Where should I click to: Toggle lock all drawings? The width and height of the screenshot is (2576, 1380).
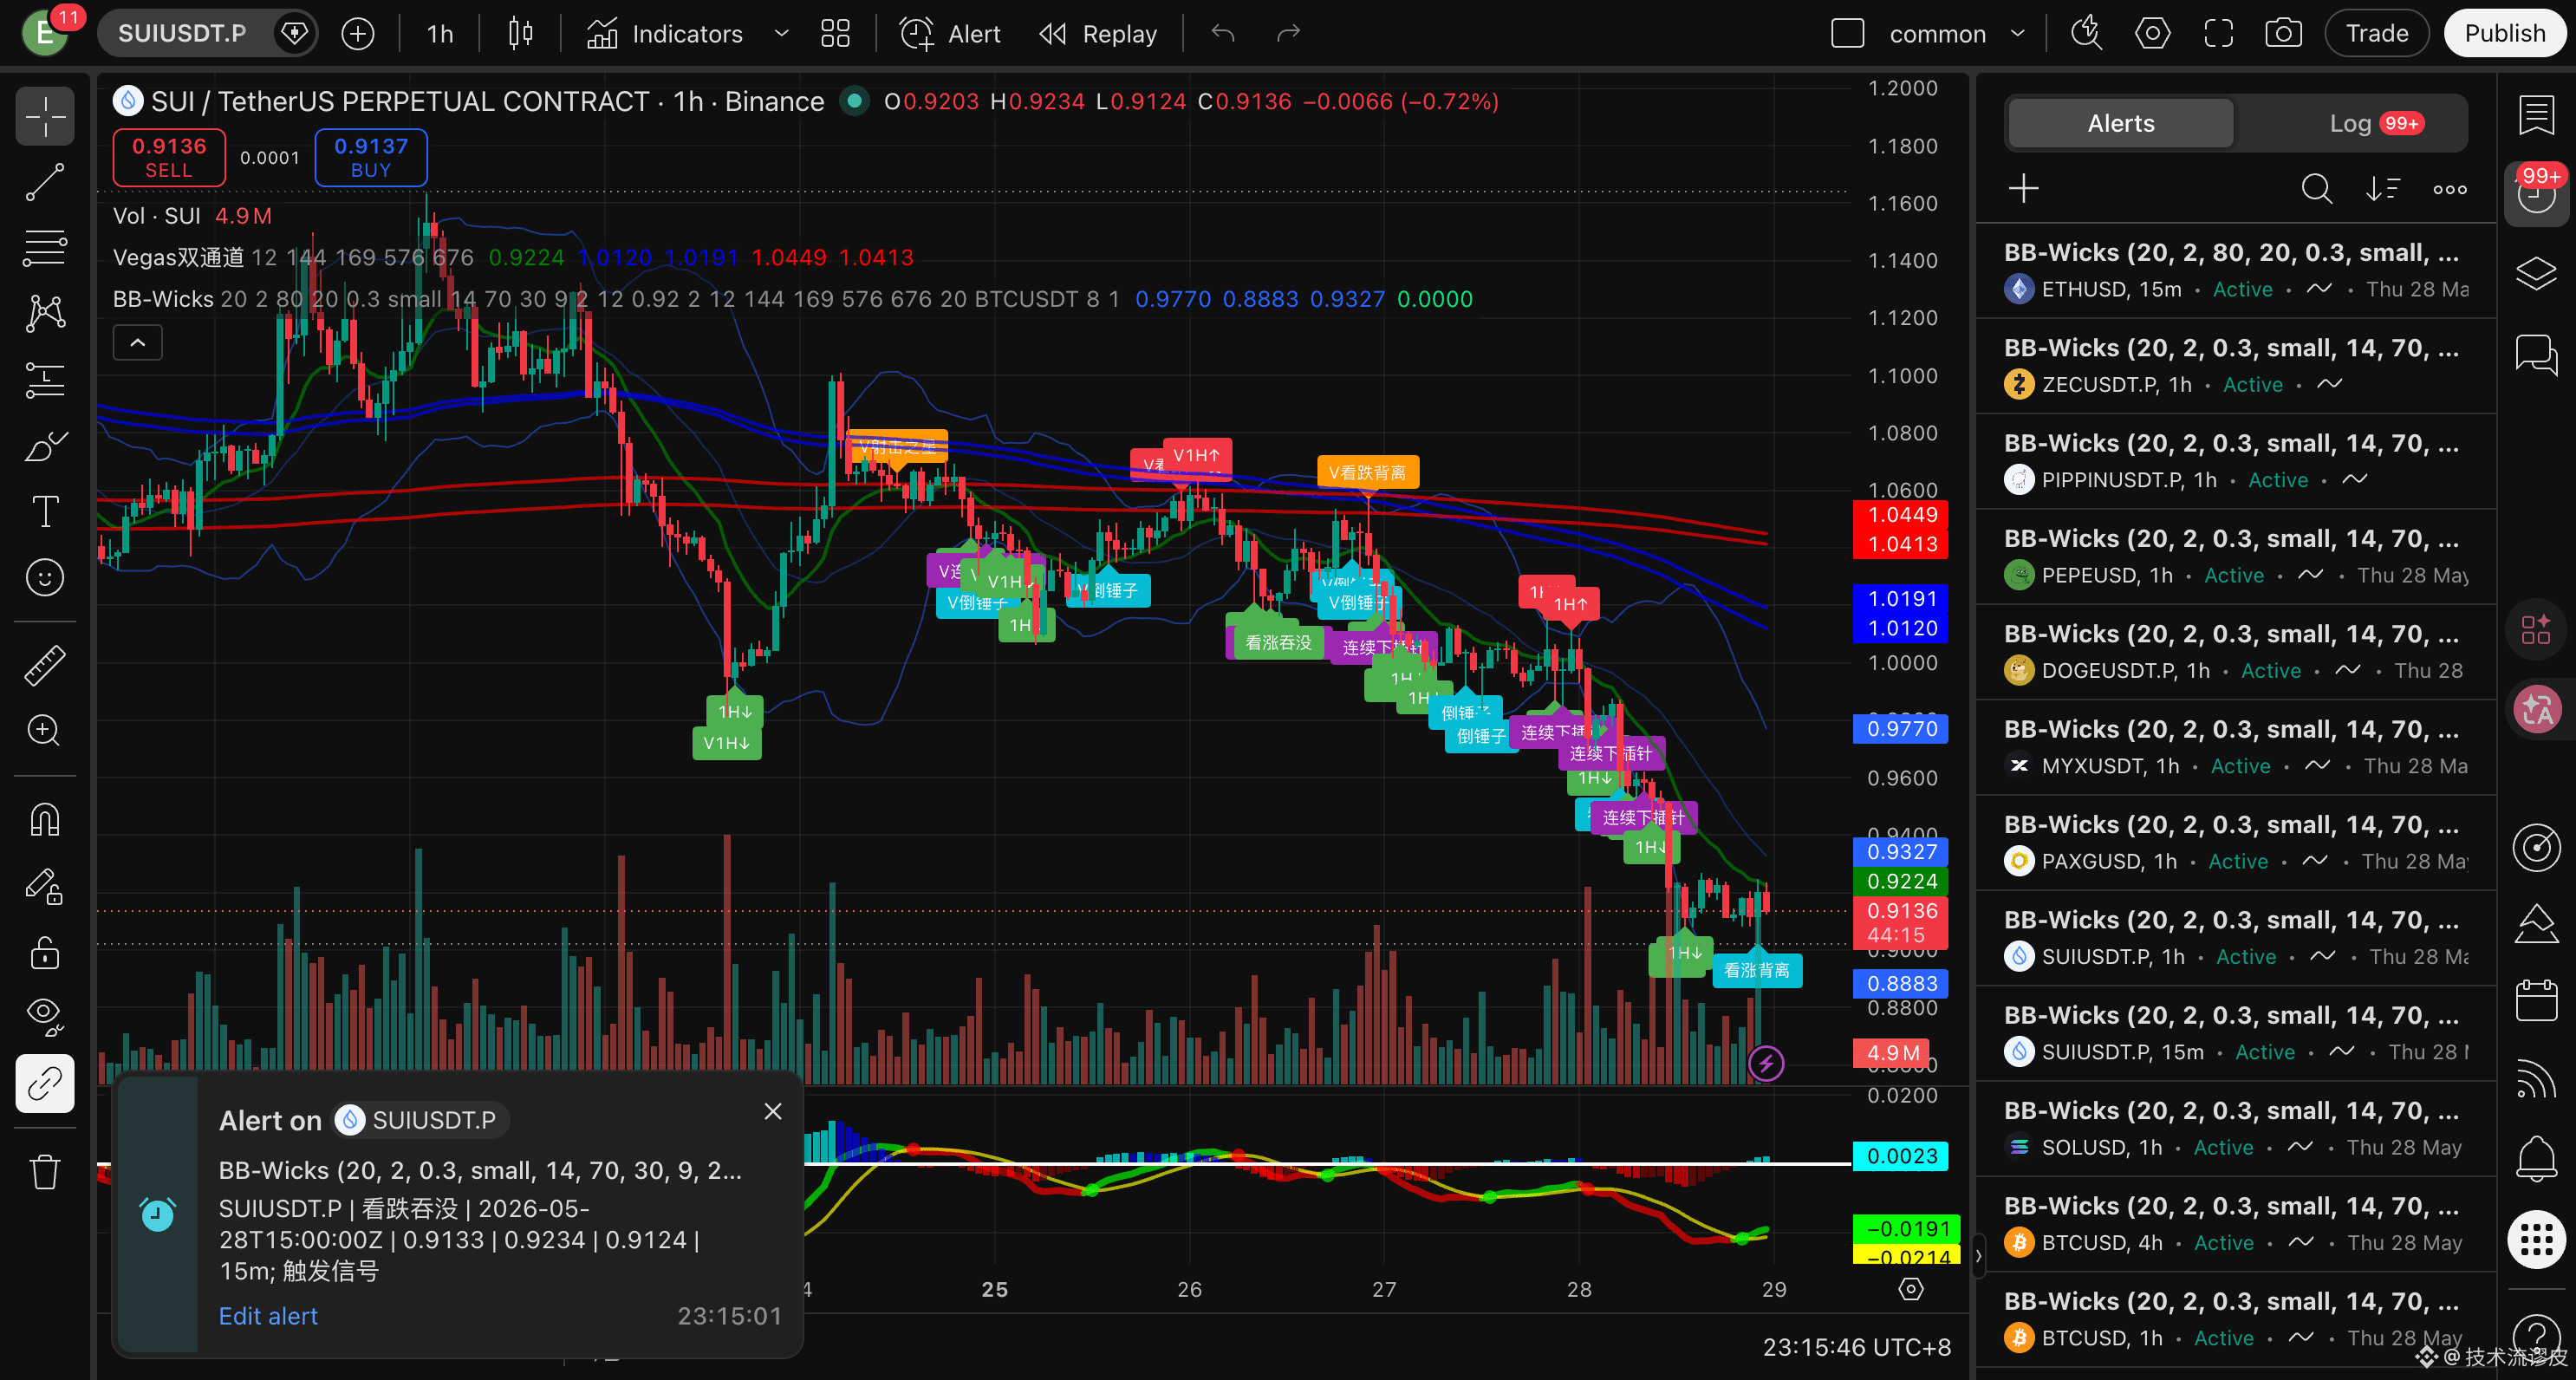[45, 952]
